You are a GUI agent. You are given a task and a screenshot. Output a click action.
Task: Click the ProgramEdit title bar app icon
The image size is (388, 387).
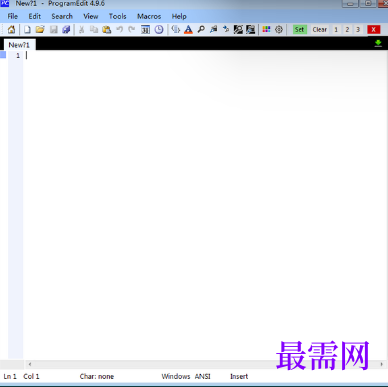coord(5,3)
